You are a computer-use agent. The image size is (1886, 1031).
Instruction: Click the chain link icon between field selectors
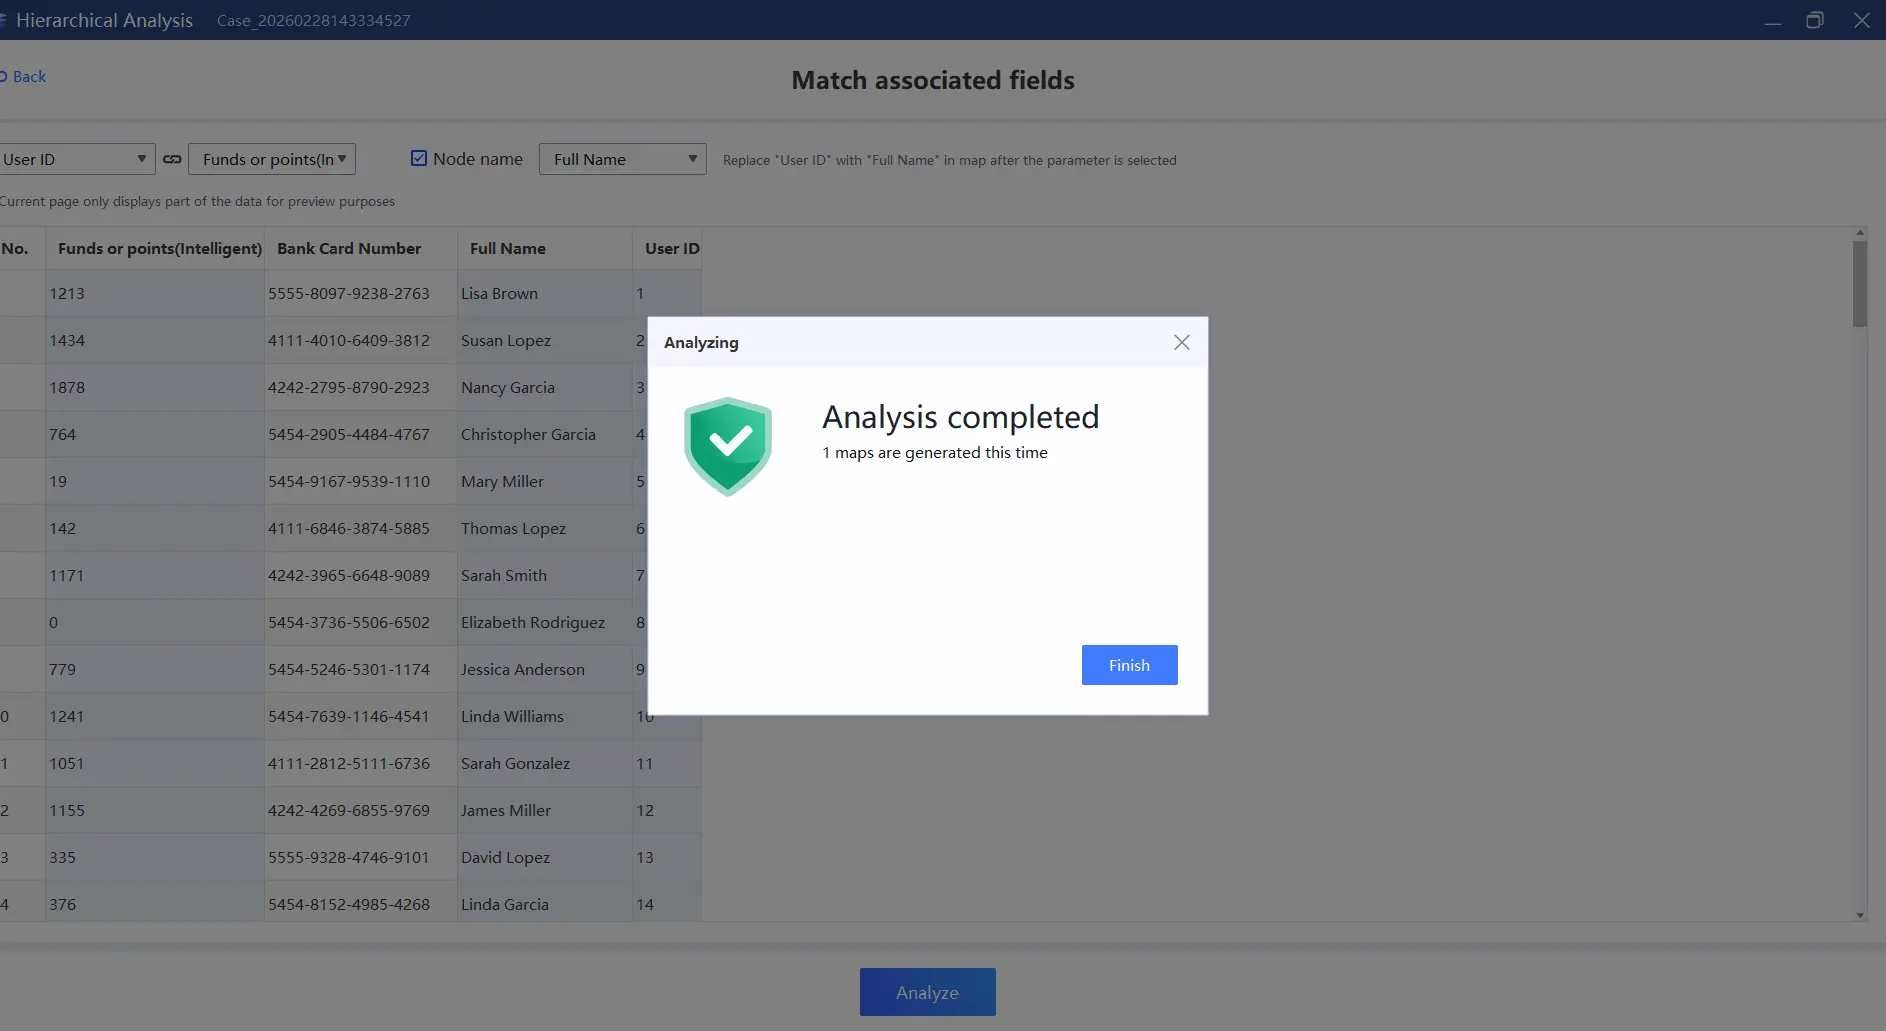click(172, 159)
